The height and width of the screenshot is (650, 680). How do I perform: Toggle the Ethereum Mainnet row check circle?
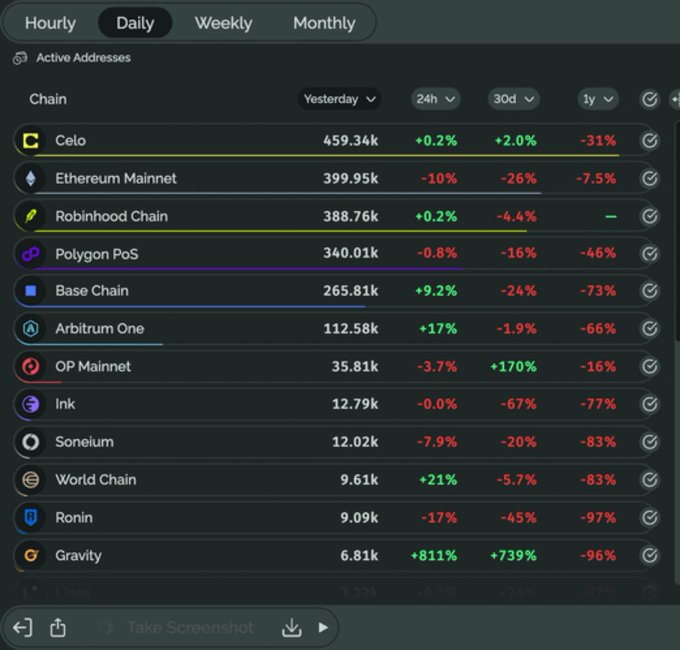[649, 178]
